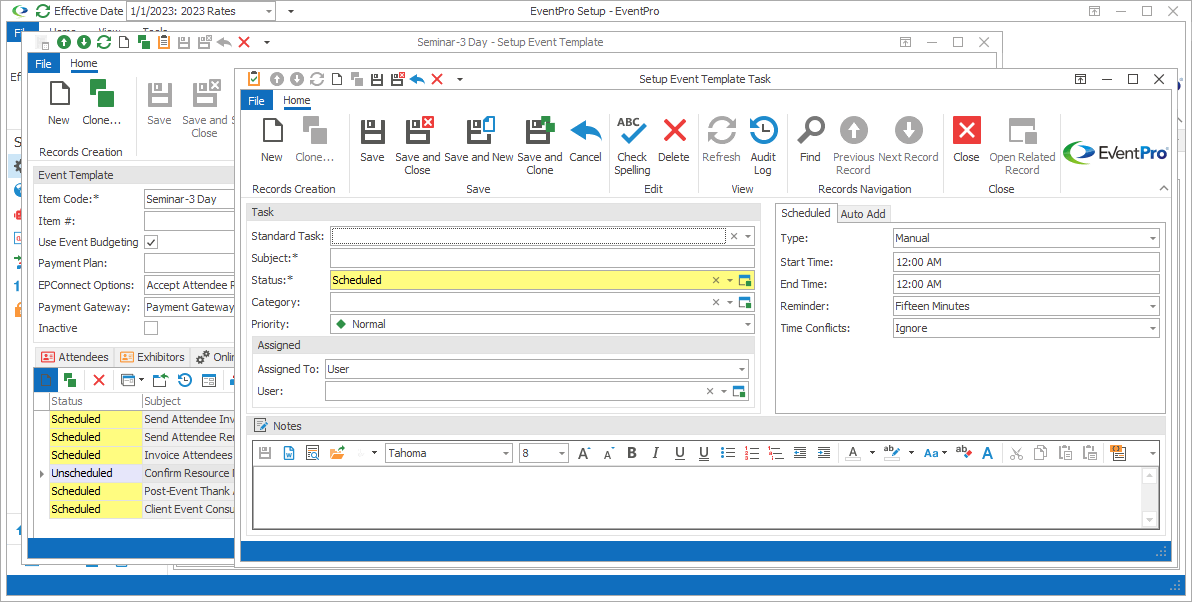Click Save and Close in Task ribbon
Viewport: 1192px width, 602px height.
click(417, 146)
